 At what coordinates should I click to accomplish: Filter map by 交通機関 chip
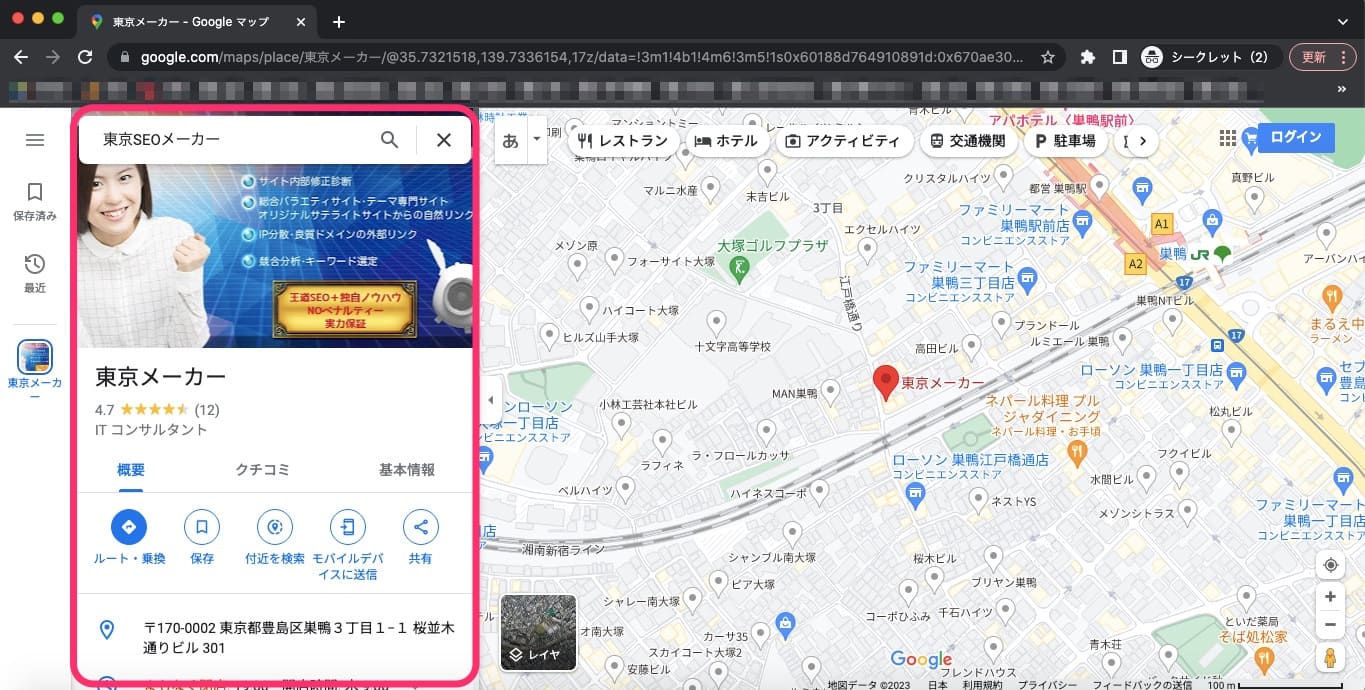click(x=968, y=141)
